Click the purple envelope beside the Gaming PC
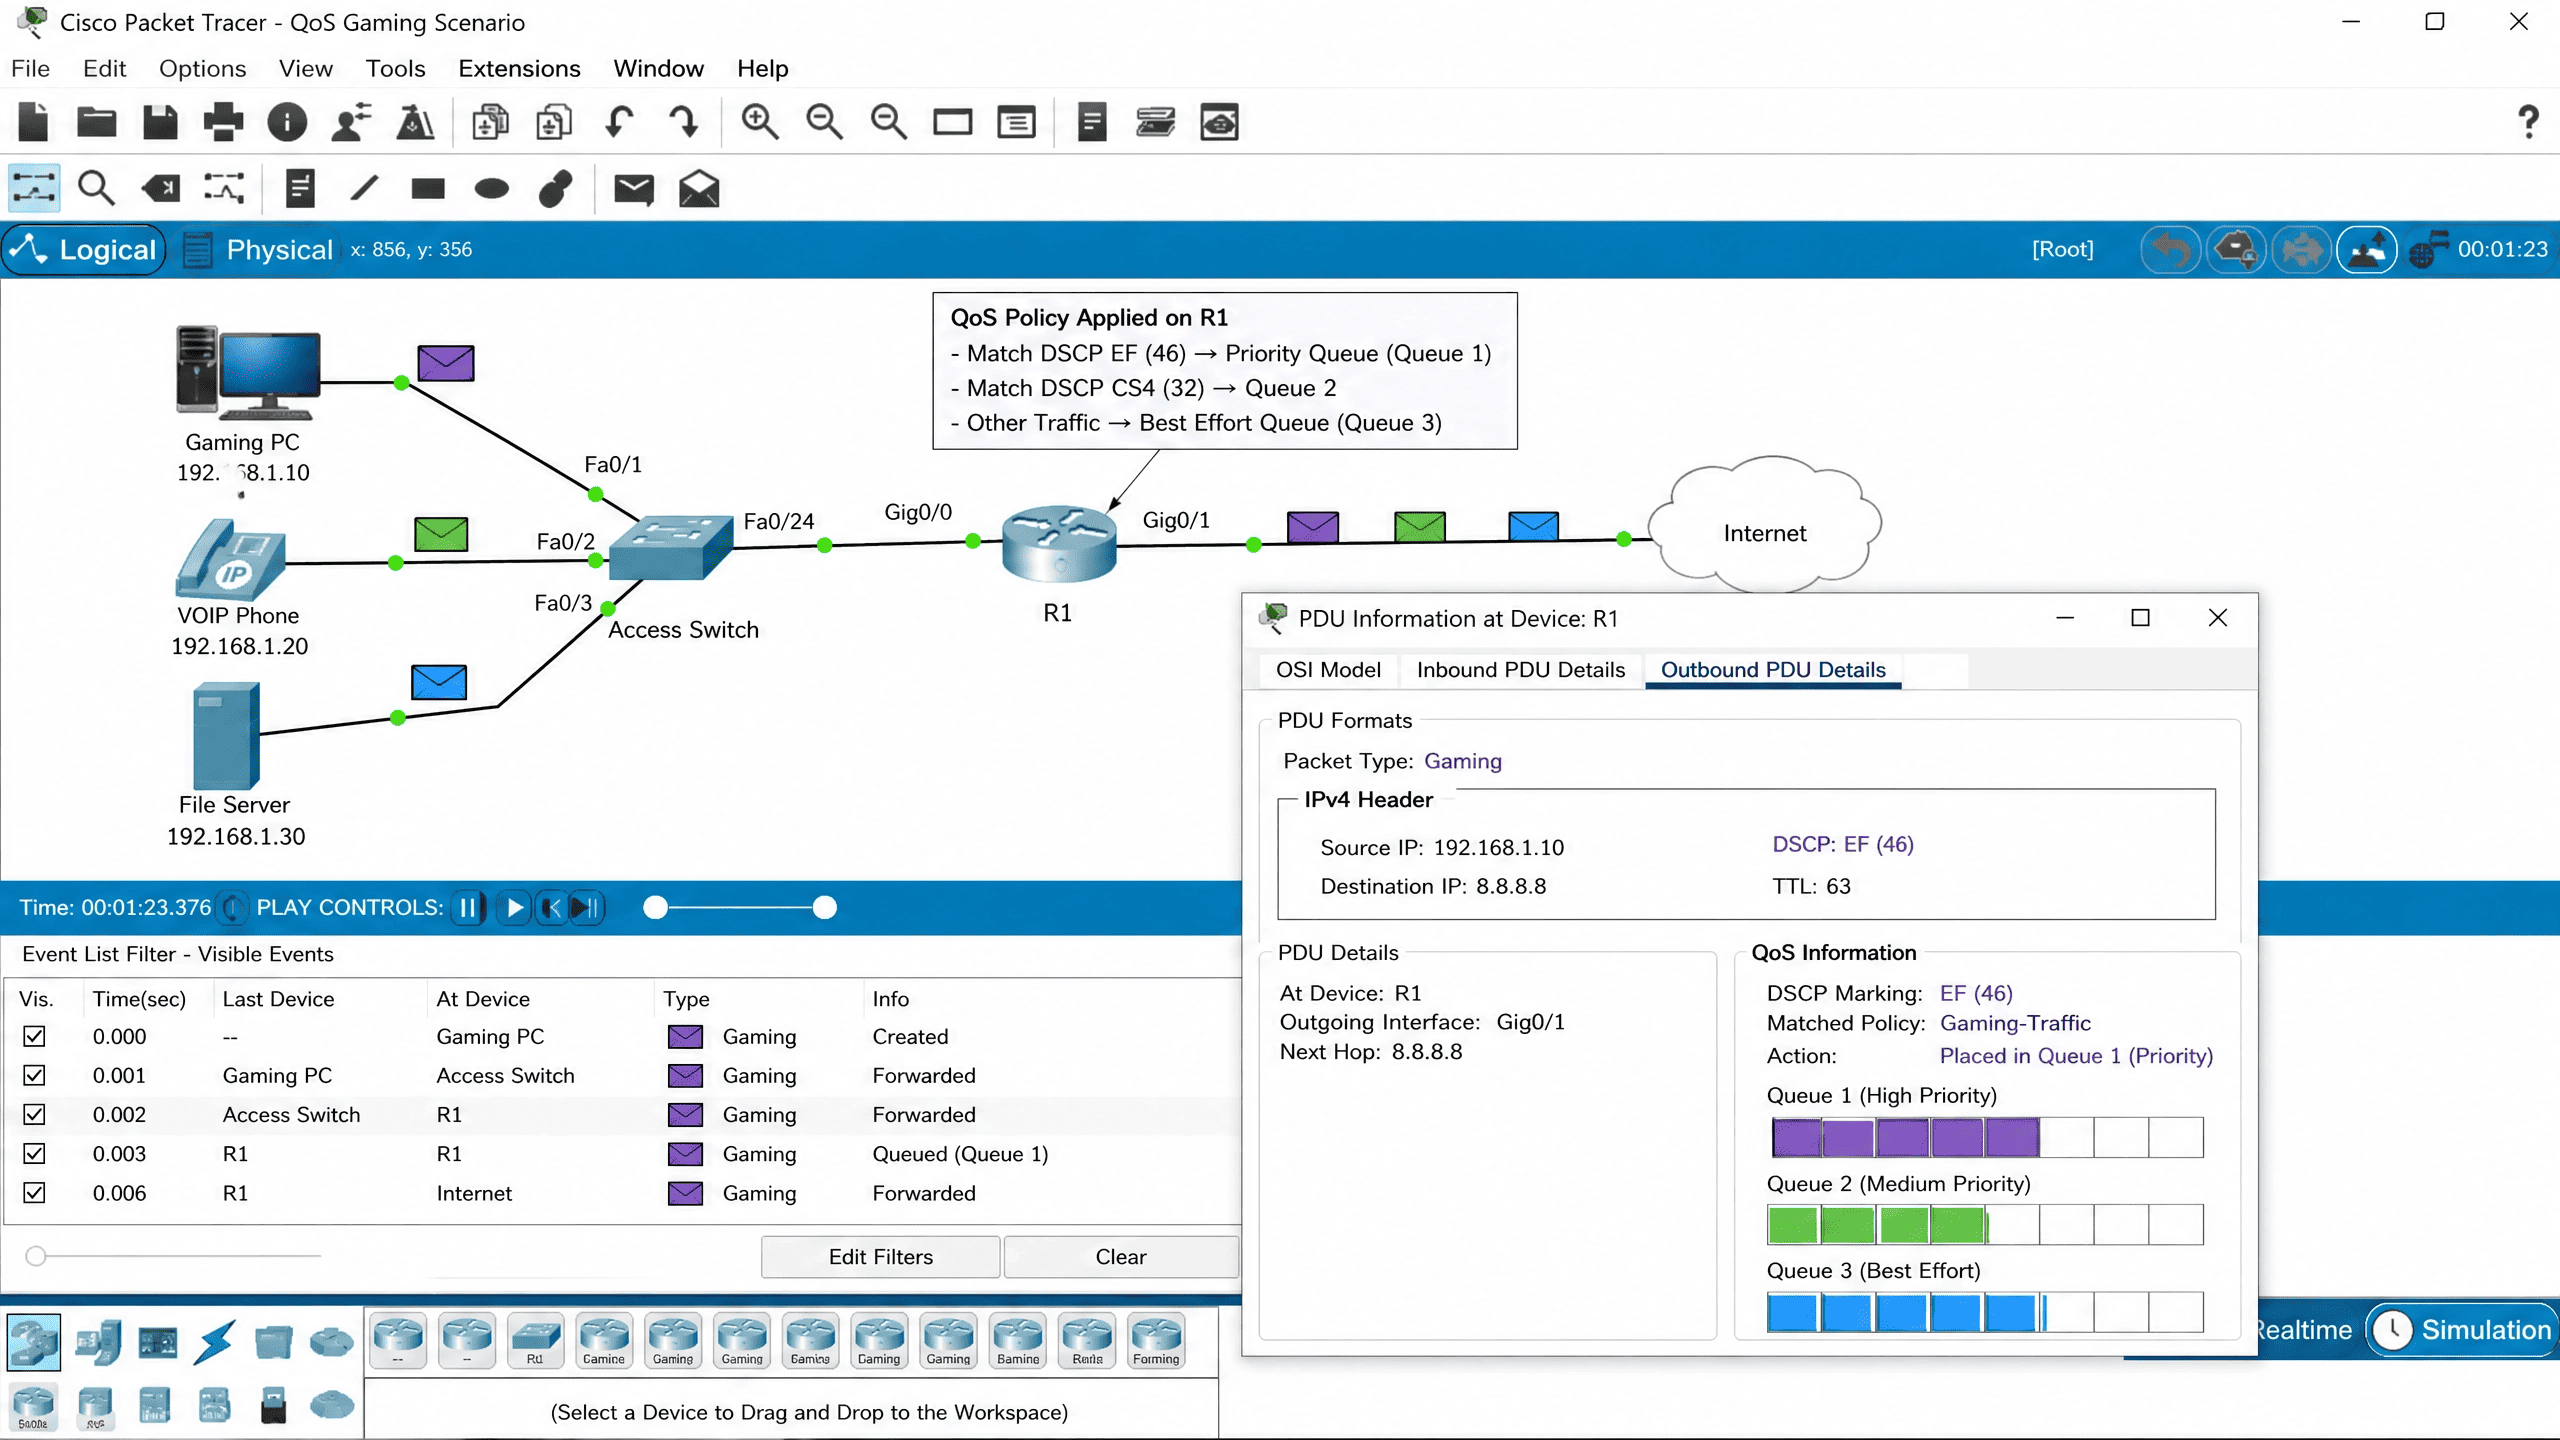The width and height of the screenshot is (2560, 1440). 446,362
